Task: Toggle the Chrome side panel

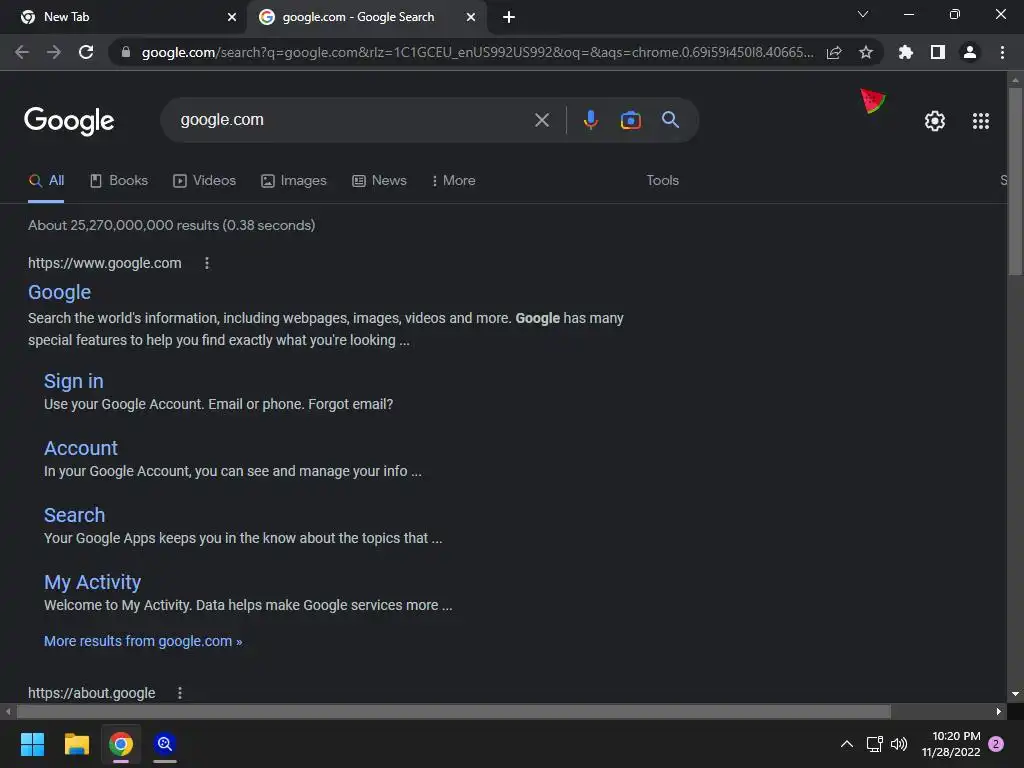Action: 938,52
